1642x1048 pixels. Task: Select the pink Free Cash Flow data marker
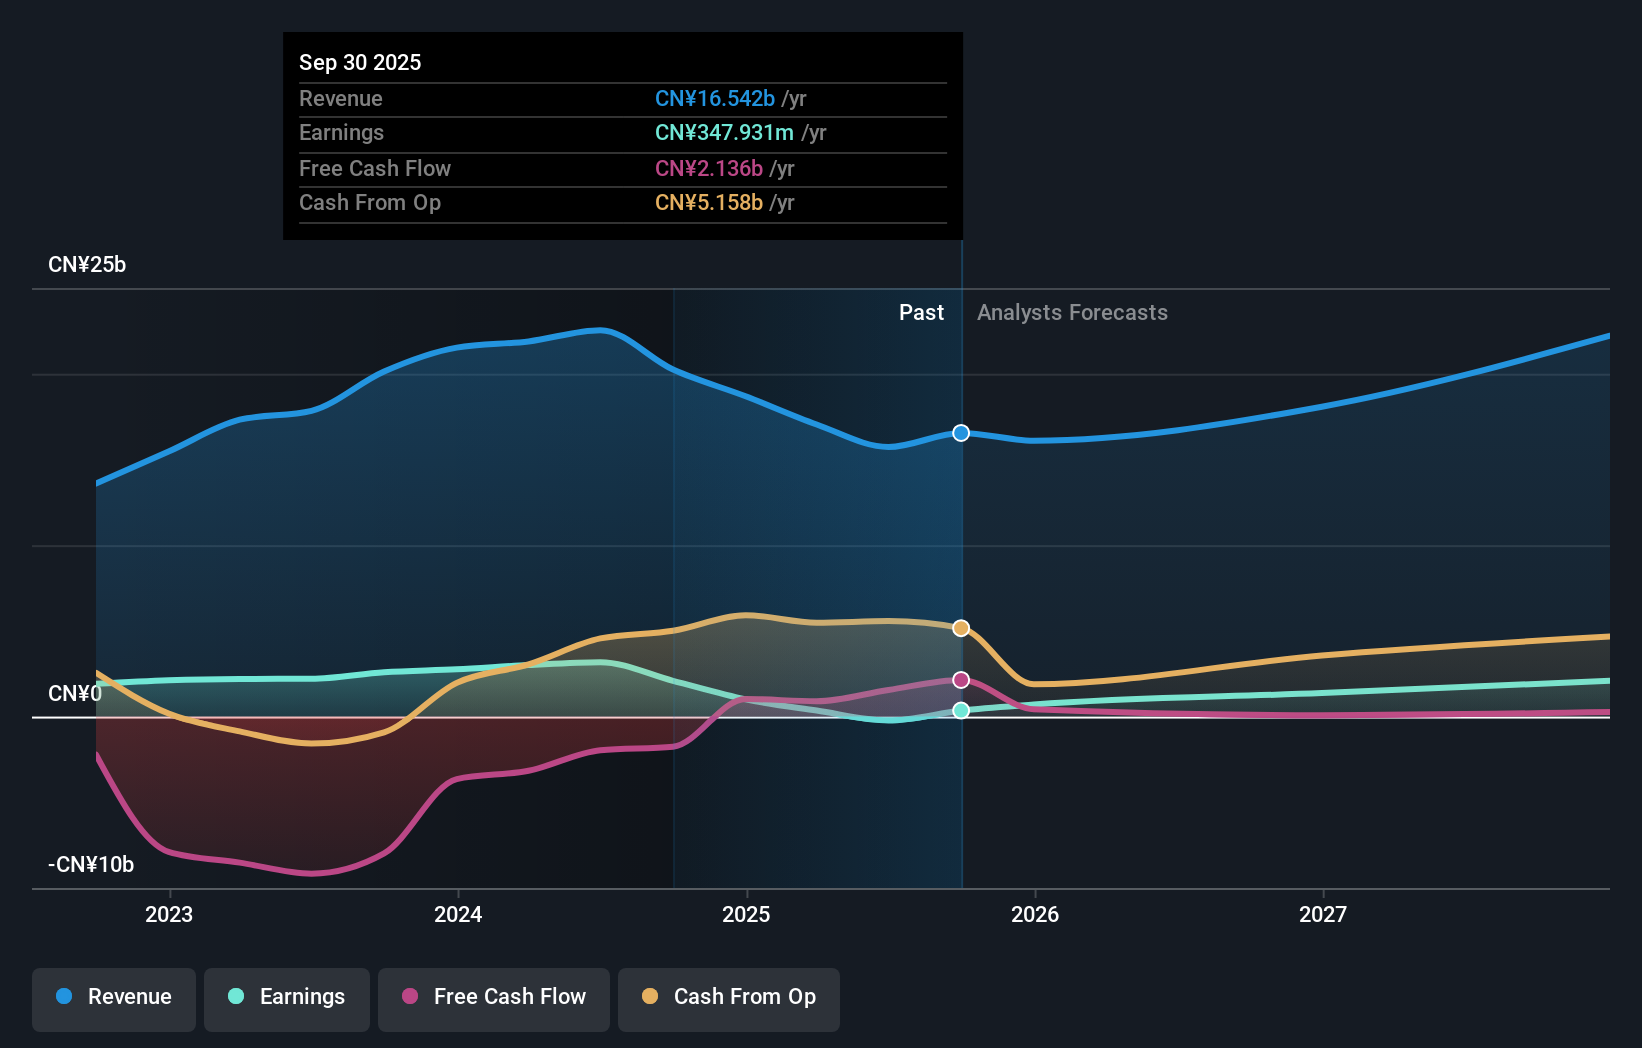961,680
